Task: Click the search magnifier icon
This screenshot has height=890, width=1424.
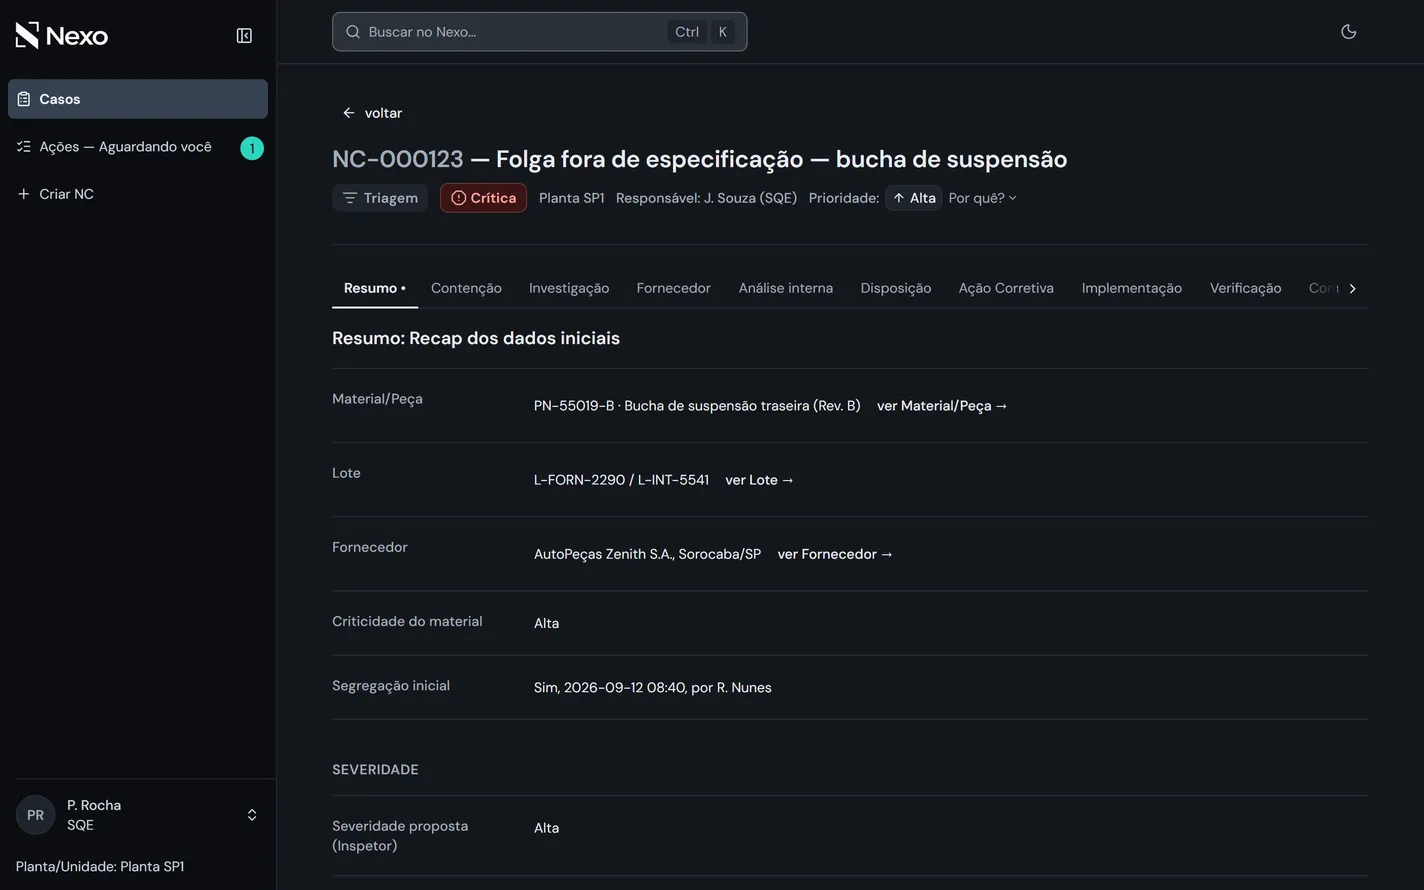Action: [x=353, y=32]
